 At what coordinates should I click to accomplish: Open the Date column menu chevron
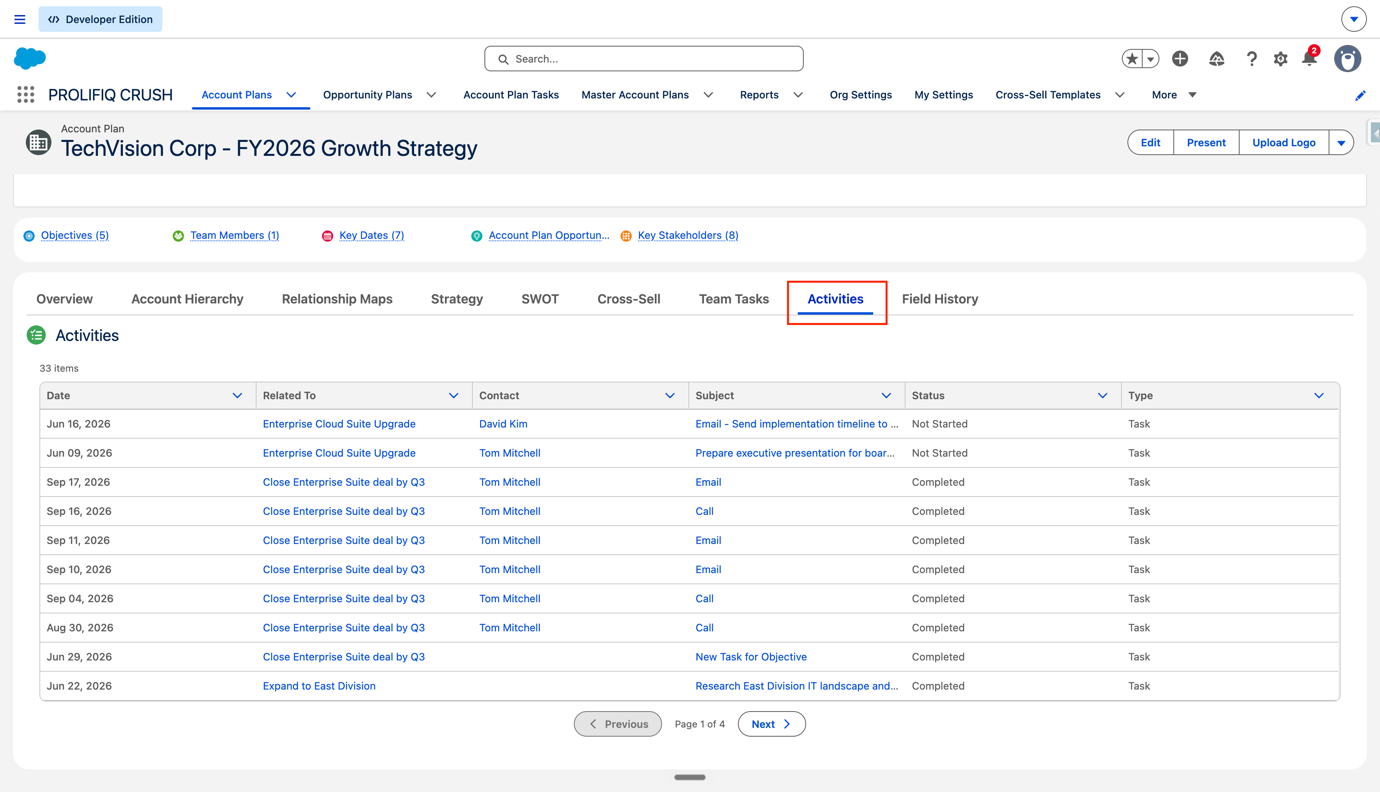point(237,396)
